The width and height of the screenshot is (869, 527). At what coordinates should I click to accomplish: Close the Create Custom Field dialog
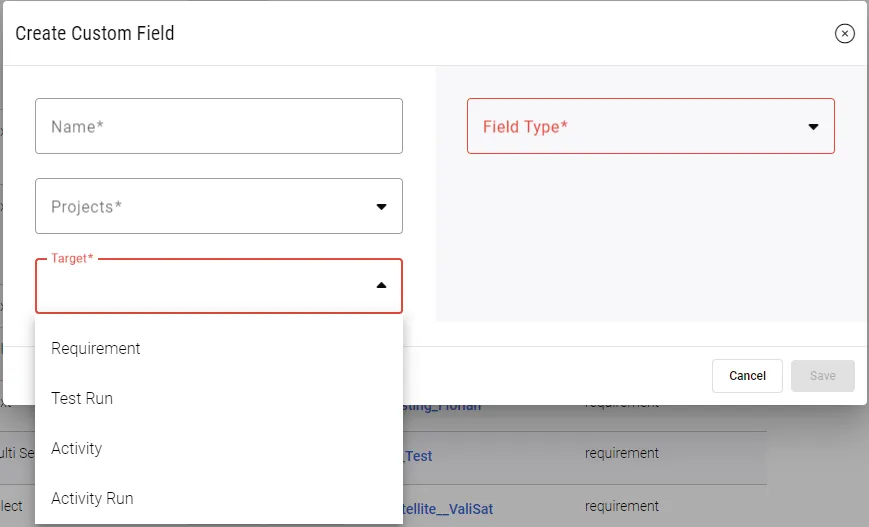click(844, 34)
